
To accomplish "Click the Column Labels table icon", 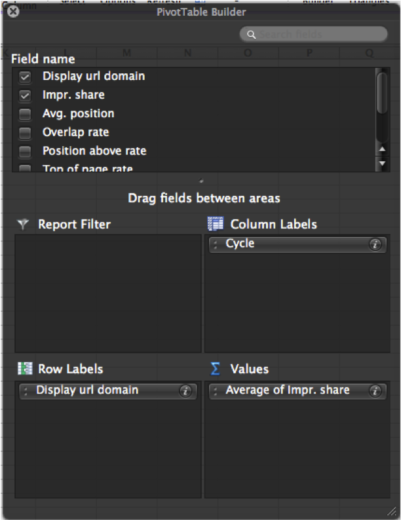I will 215,224.
